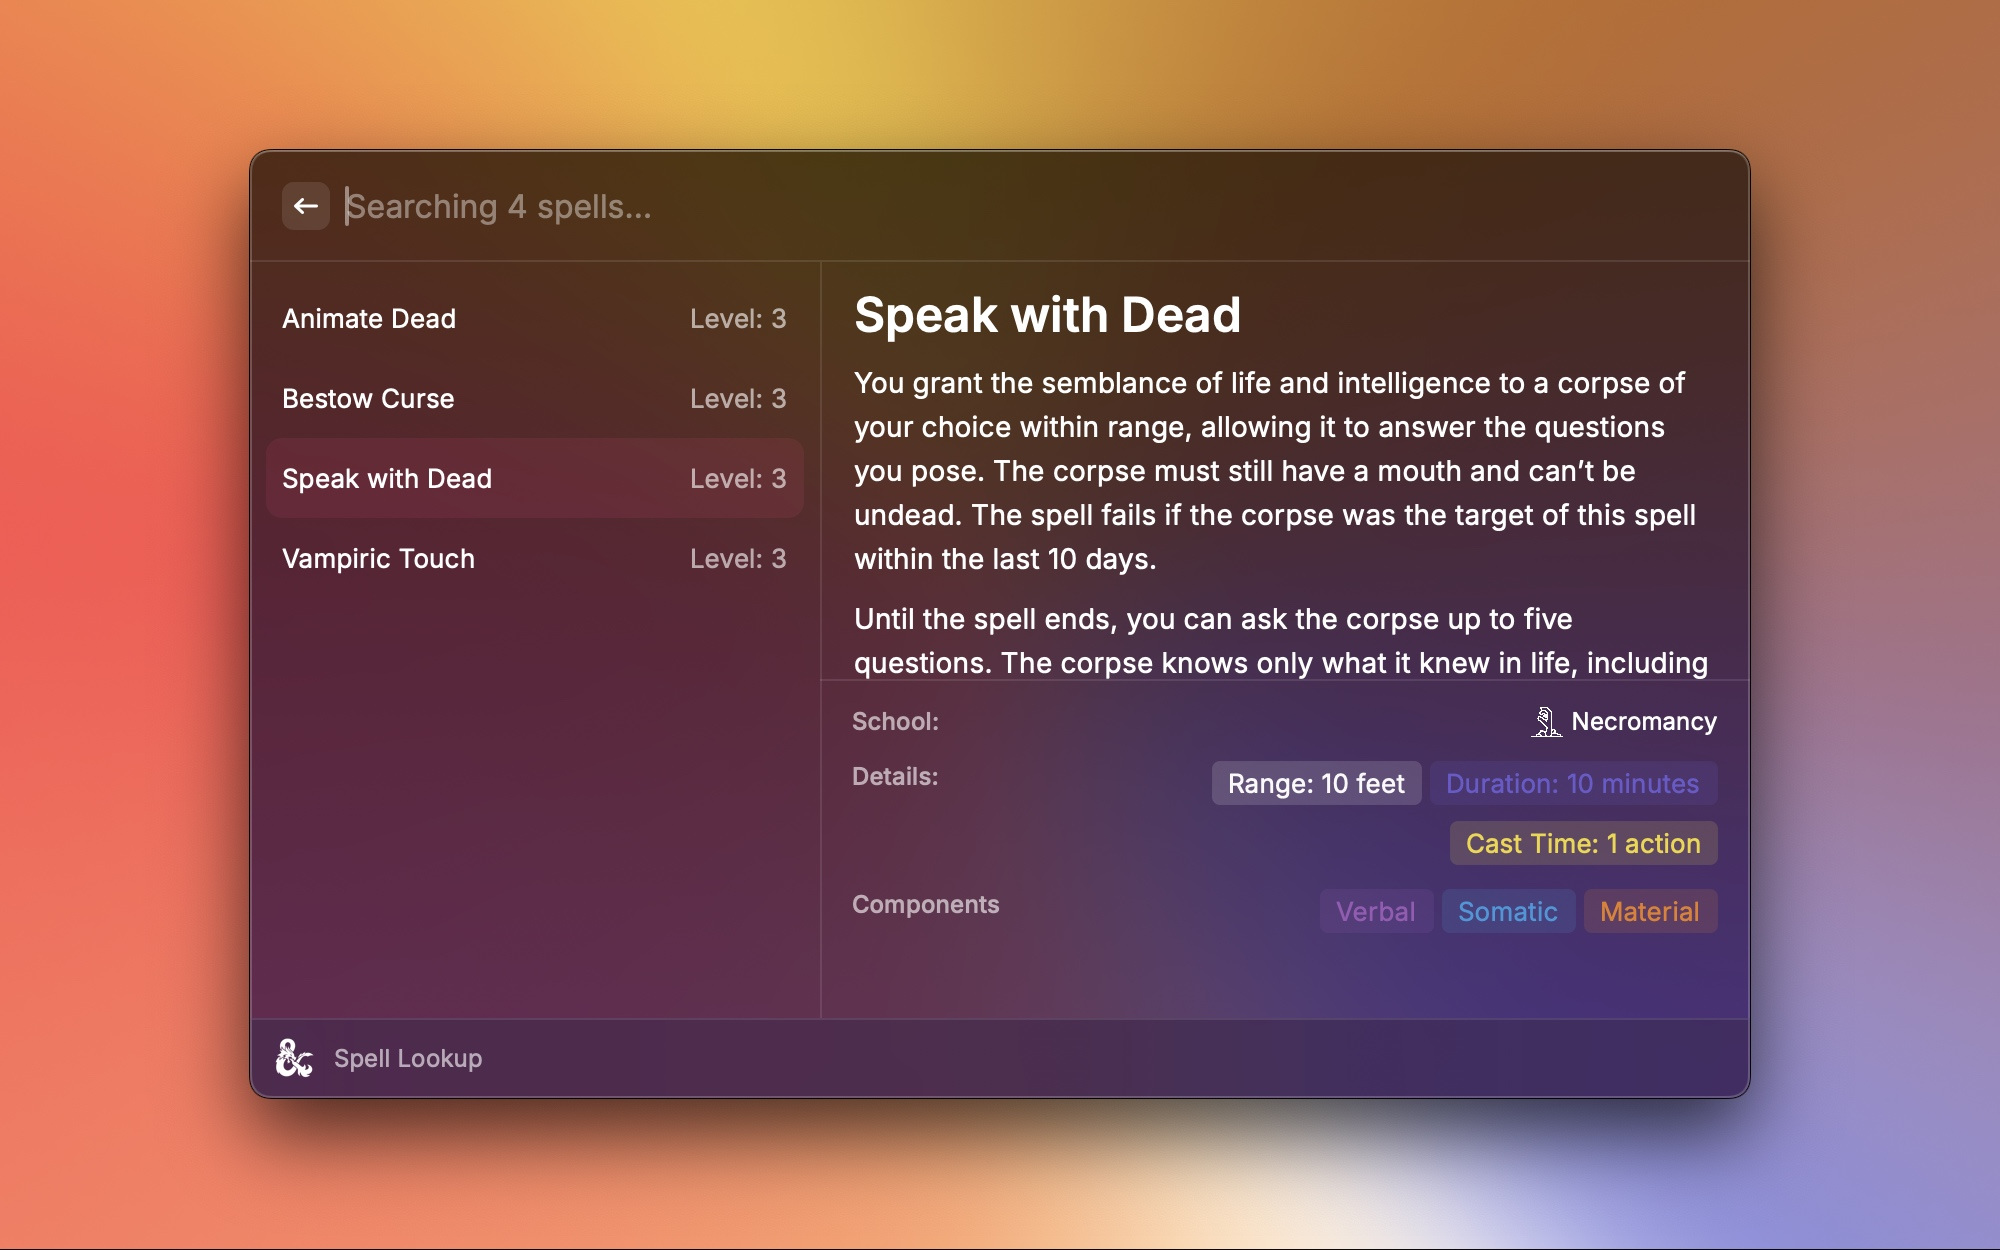2000x1250 pixels.
Task: Click the Verbal component tag
Action: (1376, 911)
